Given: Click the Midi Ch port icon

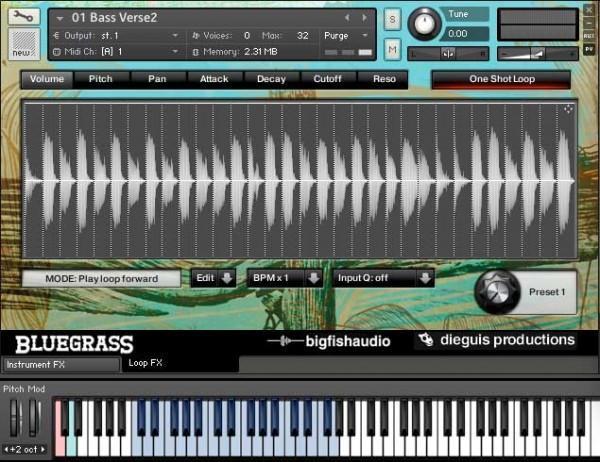Looking at the screenshot, I should (x=57, y=52).
